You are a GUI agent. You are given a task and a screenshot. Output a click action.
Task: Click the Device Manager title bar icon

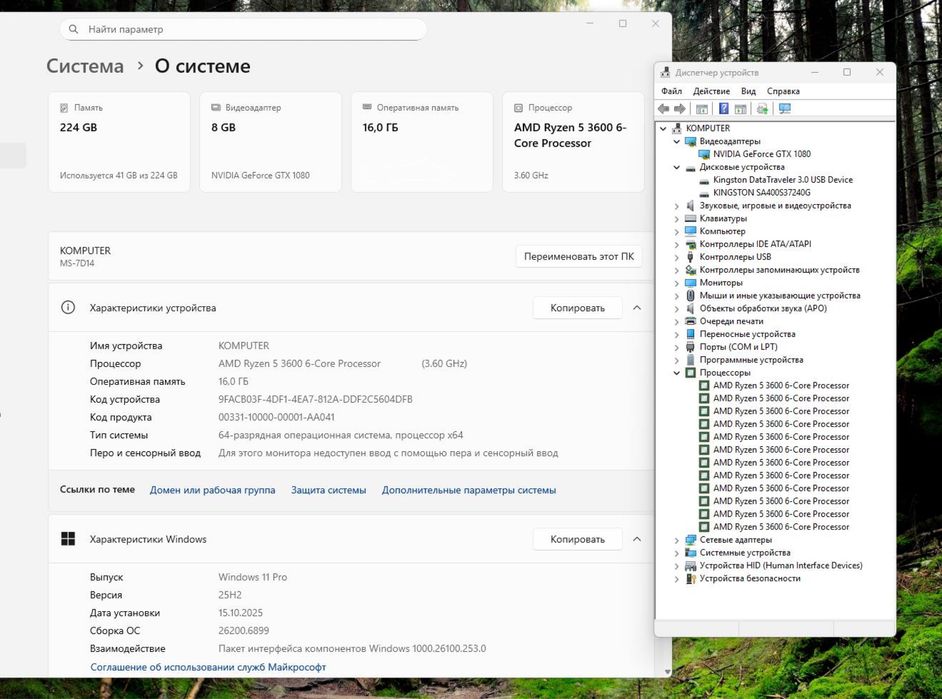coord(665,72)
